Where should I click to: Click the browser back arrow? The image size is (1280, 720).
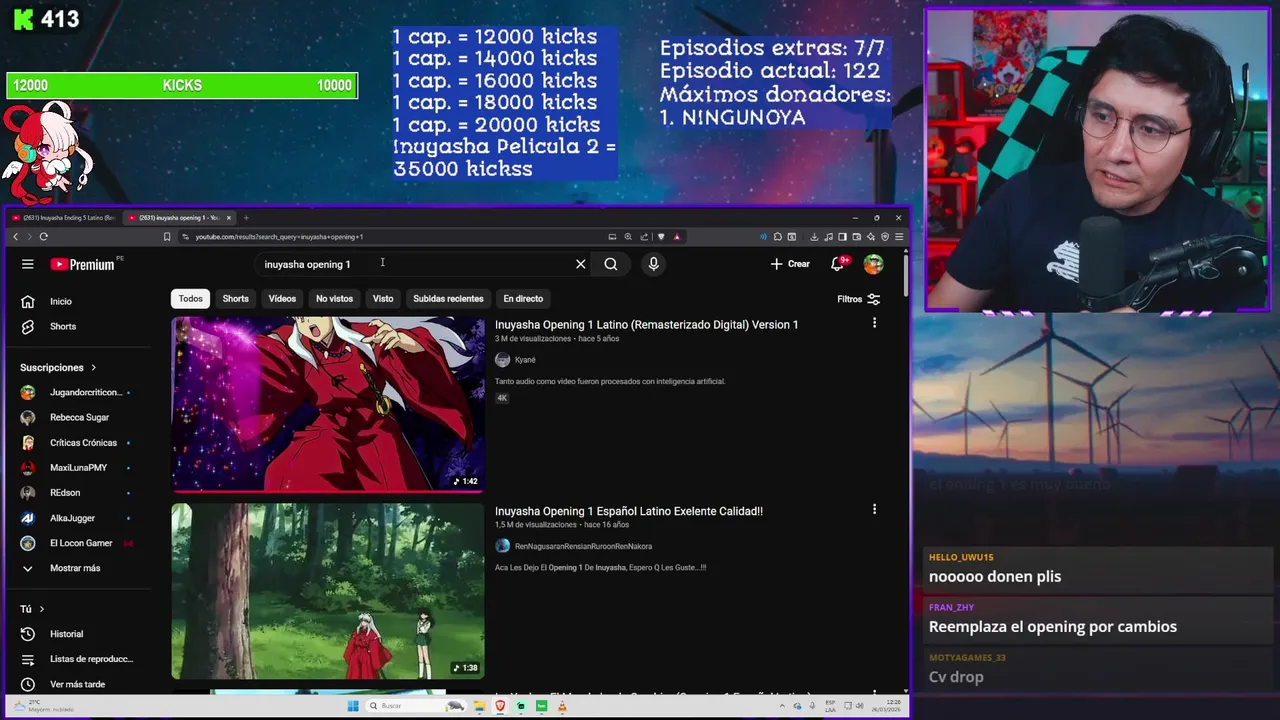(x=15, y=237)
